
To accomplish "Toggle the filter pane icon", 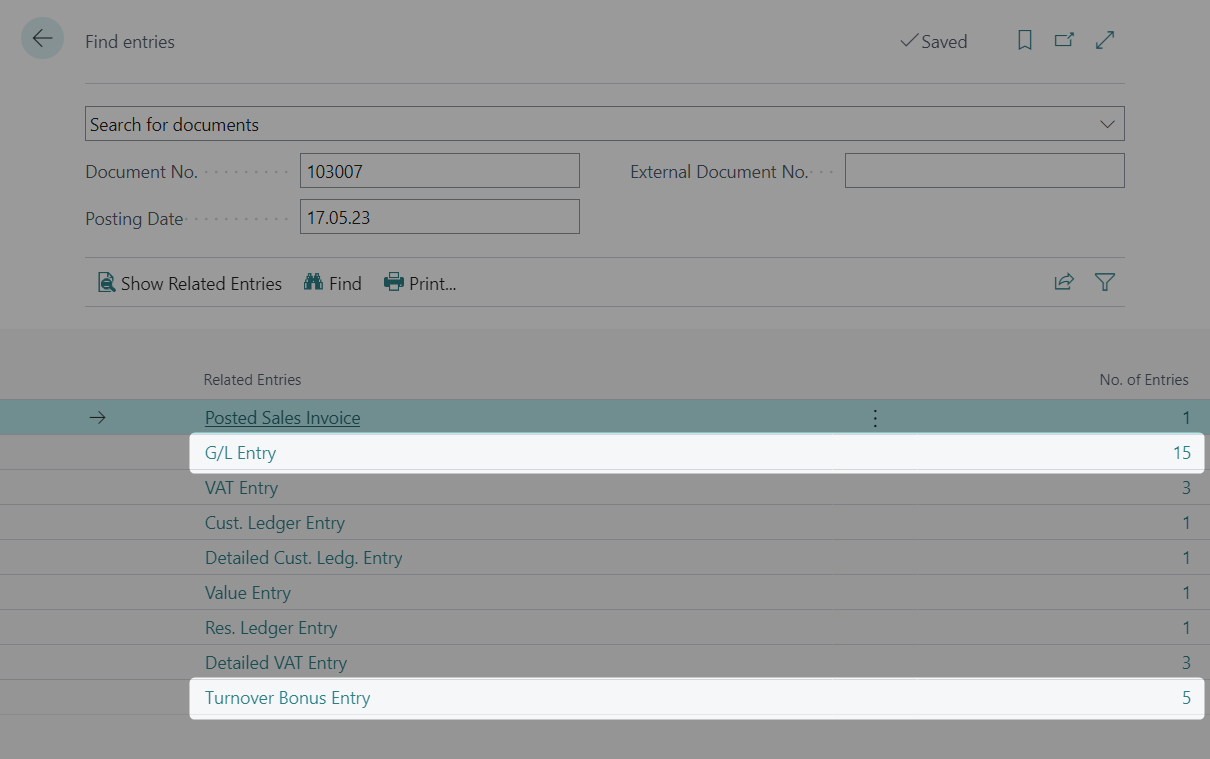I will [x=1104, y=282].
